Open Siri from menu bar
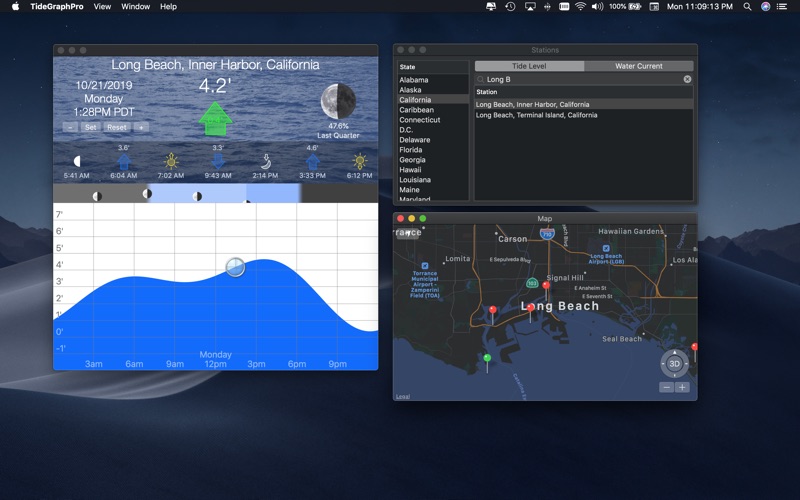800x500 pixels. (x=765, y=7)
